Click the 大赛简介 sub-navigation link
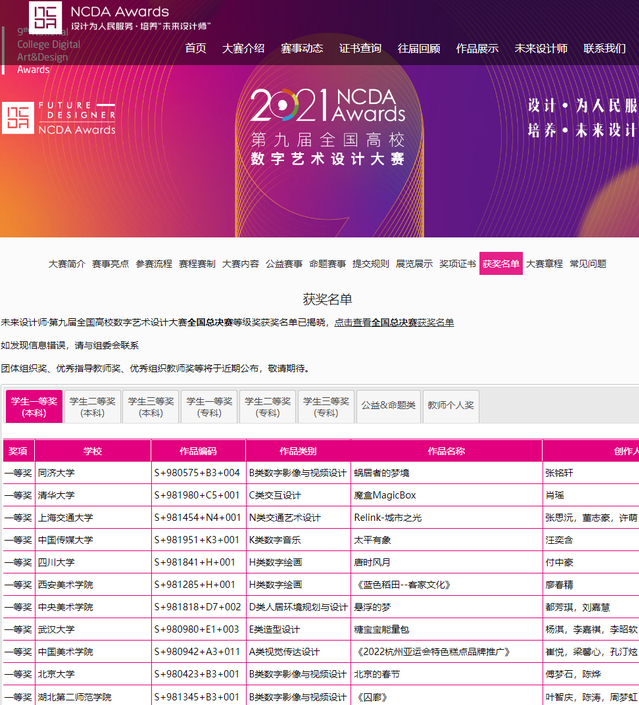 tap(67, 264)
